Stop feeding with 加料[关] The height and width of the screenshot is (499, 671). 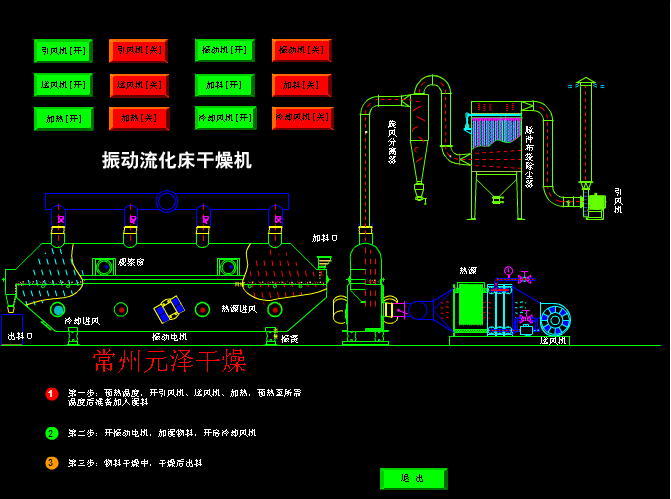click(302, 85)
